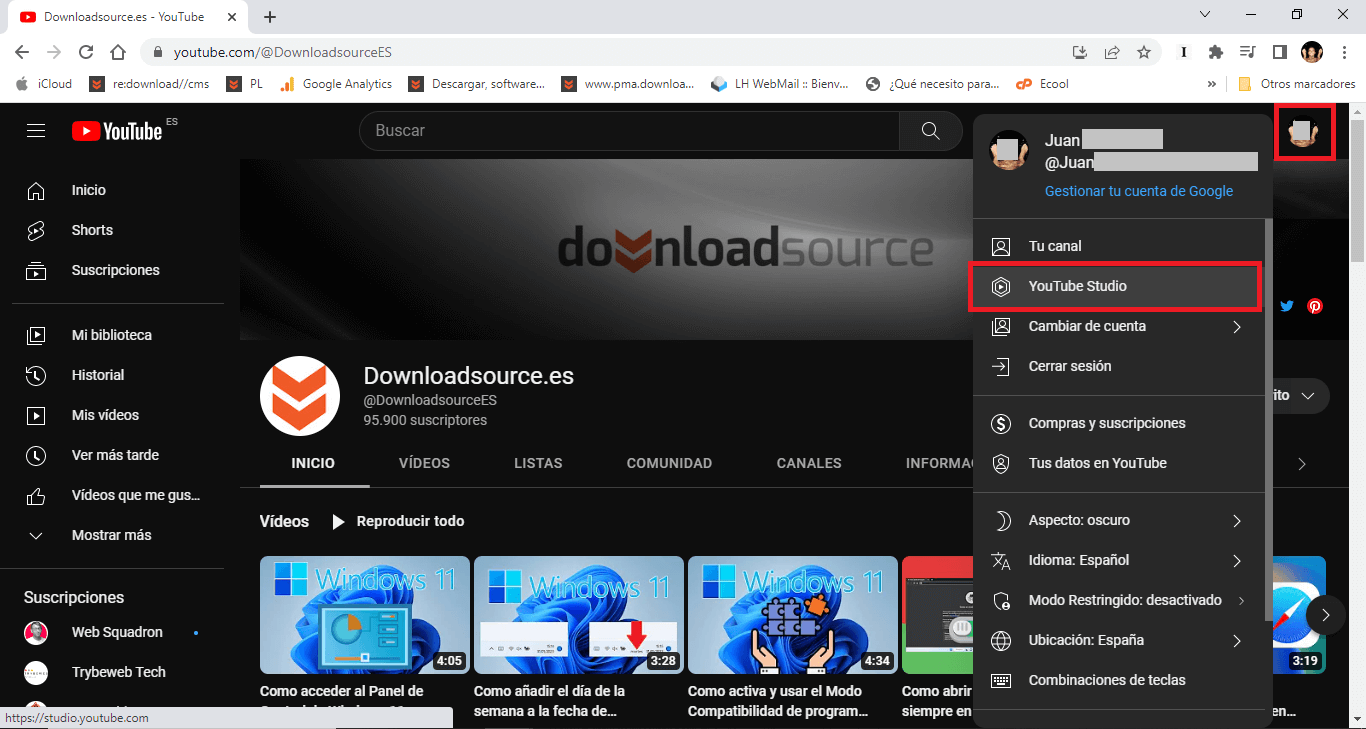Image resolution: width=1366 pixels, height=729 pixels.
Task: Bookmark page with the star icon
Action: 1144,52
